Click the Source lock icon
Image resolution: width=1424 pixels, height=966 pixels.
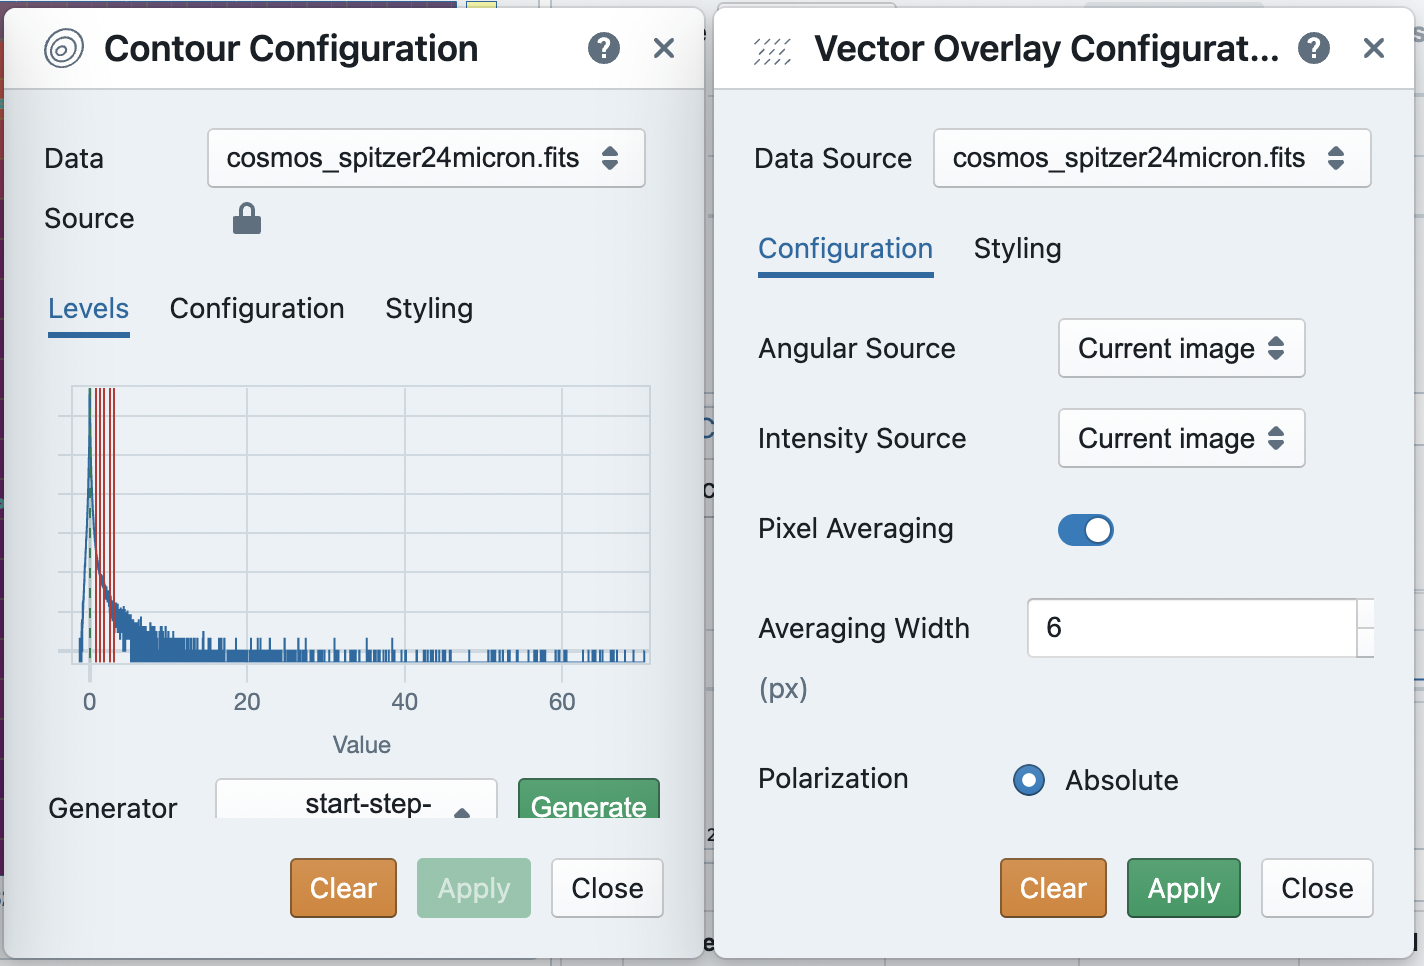tap(245, 218)
